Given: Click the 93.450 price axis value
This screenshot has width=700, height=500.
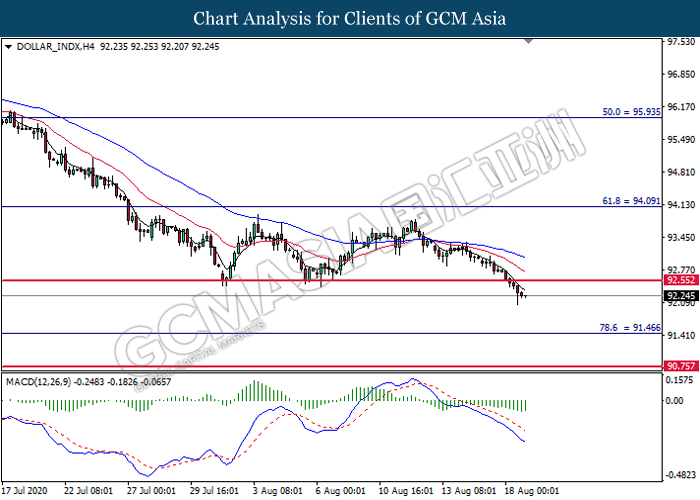Looking at the screenshot, I should [681, 238].
